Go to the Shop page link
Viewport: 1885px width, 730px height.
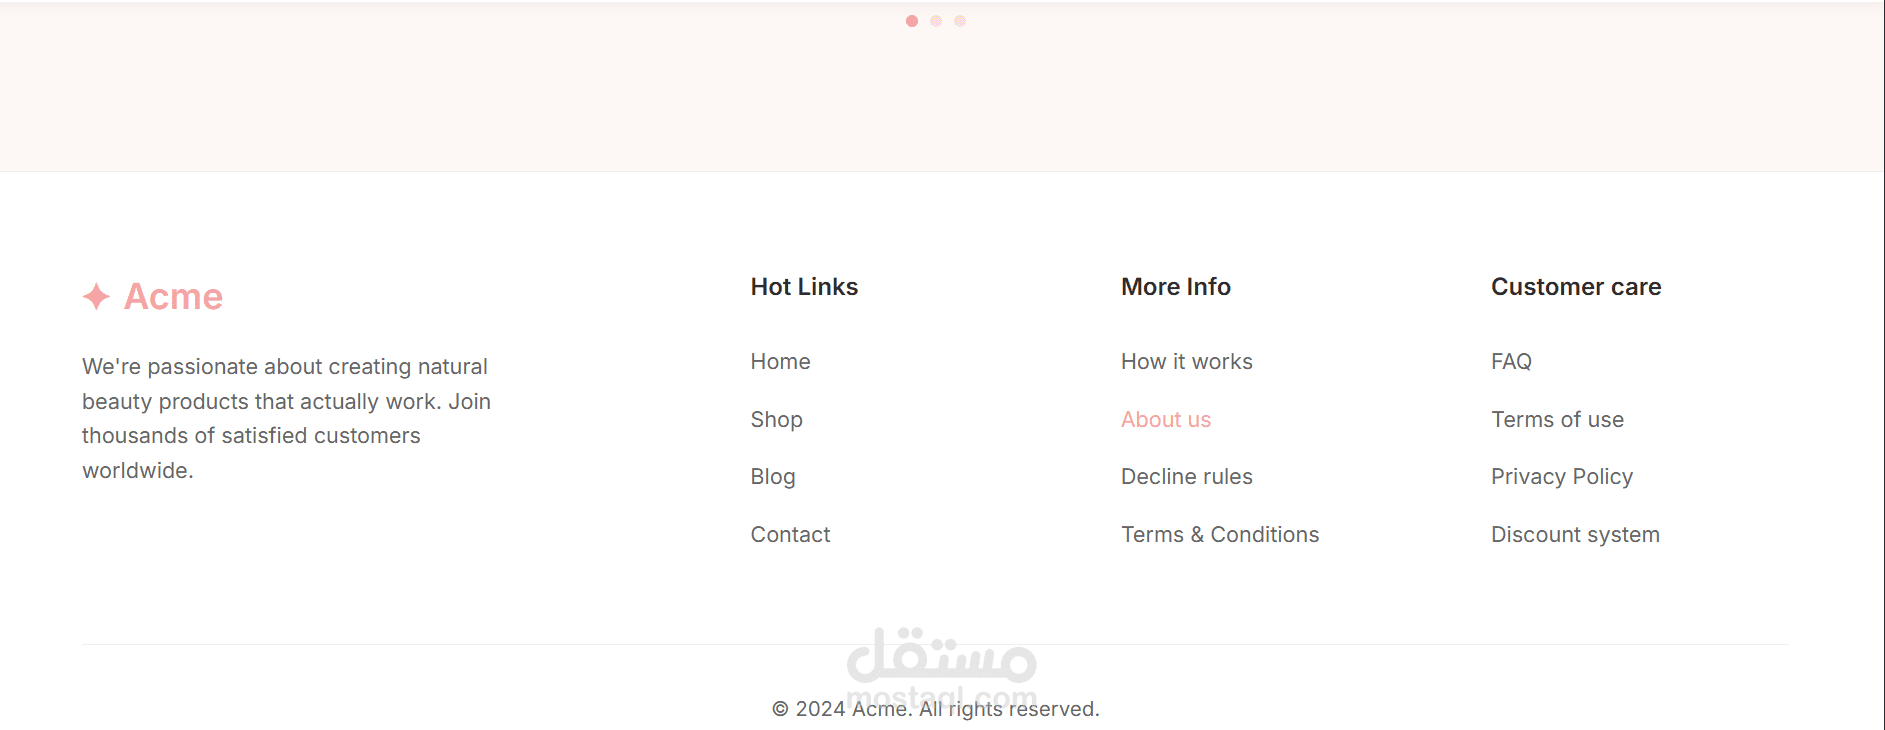point(776,420)
